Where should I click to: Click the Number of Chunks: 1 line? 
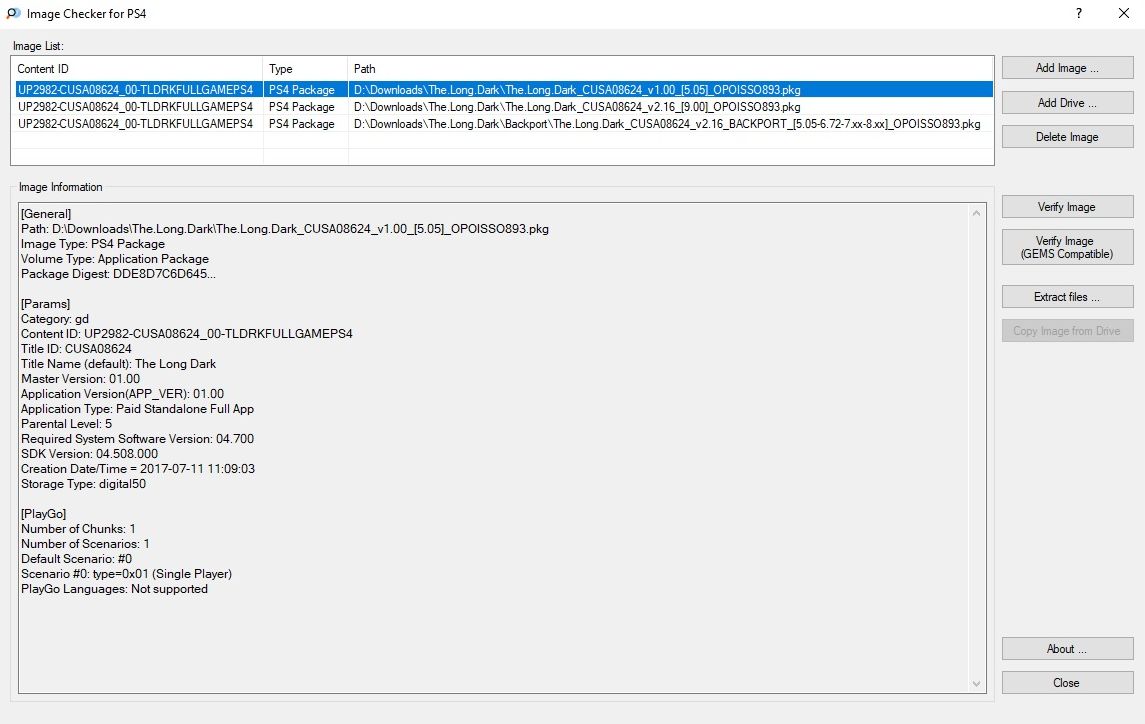(x=78, y=529)
